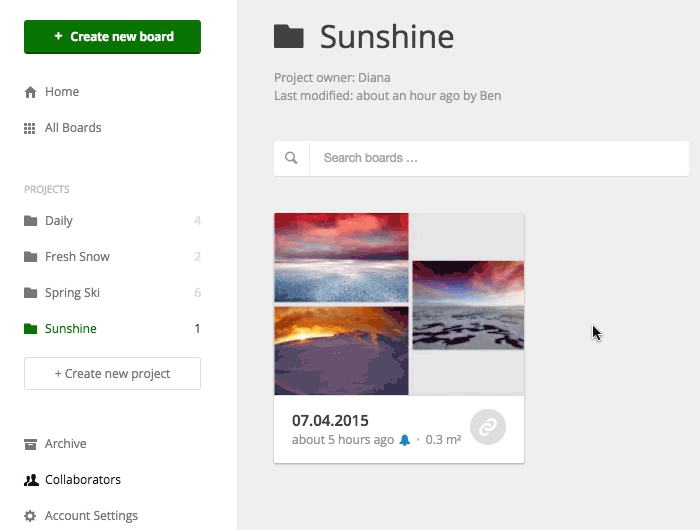Open the red sky ocean thumbnail
This screenshot has width=700, height=530.
coord(342,258)
